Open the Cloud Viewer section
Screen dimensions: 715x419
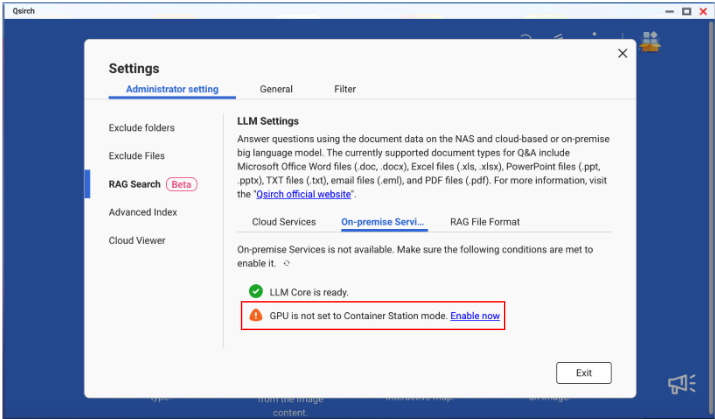pyautogui.click(x=137, y=240)
